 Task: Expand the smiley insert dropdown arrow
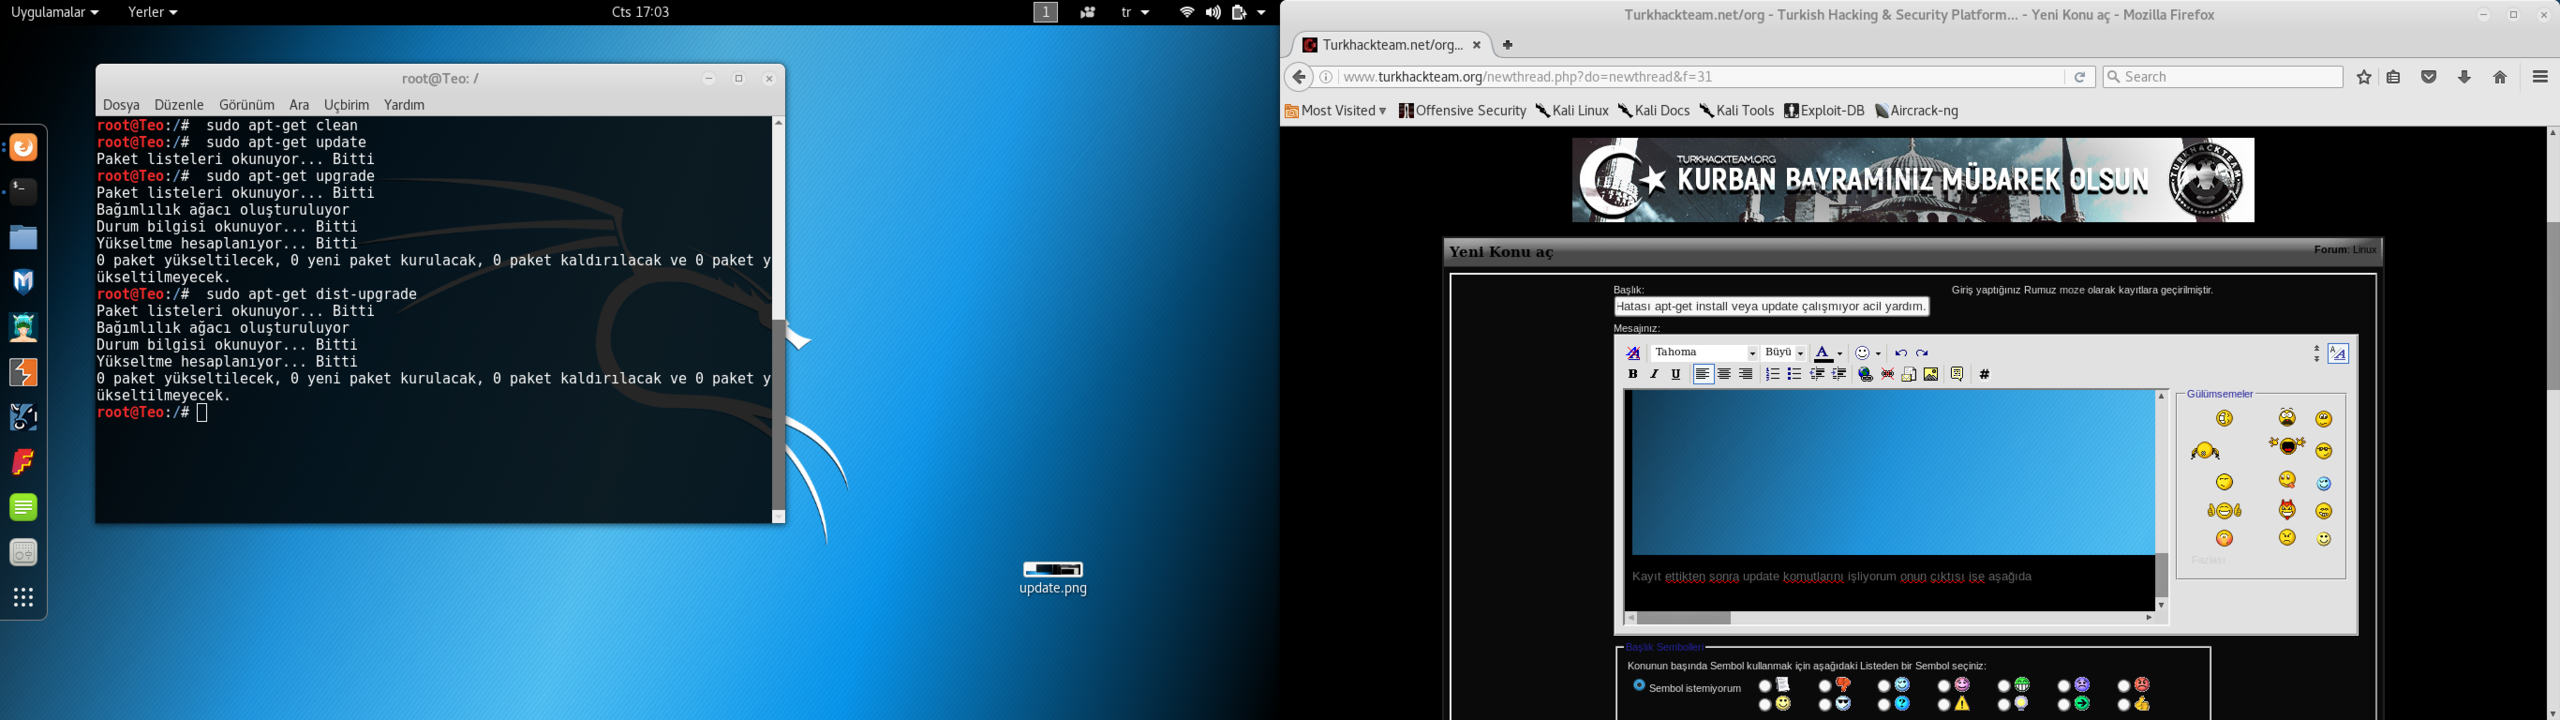pos(1879,354)
